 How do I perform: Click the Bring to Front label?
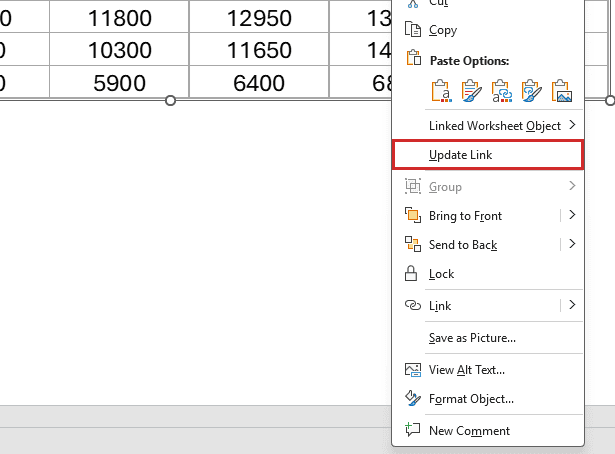tap(465, 216)
